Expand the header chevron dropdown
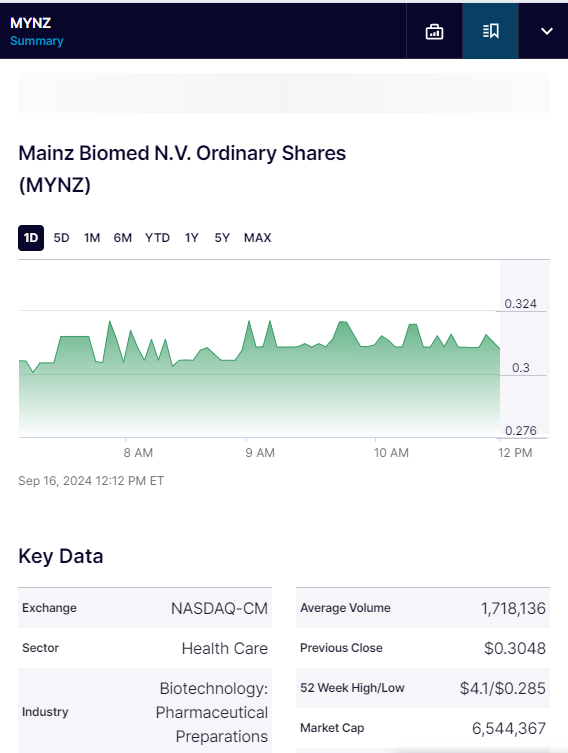 coord(546,32)
